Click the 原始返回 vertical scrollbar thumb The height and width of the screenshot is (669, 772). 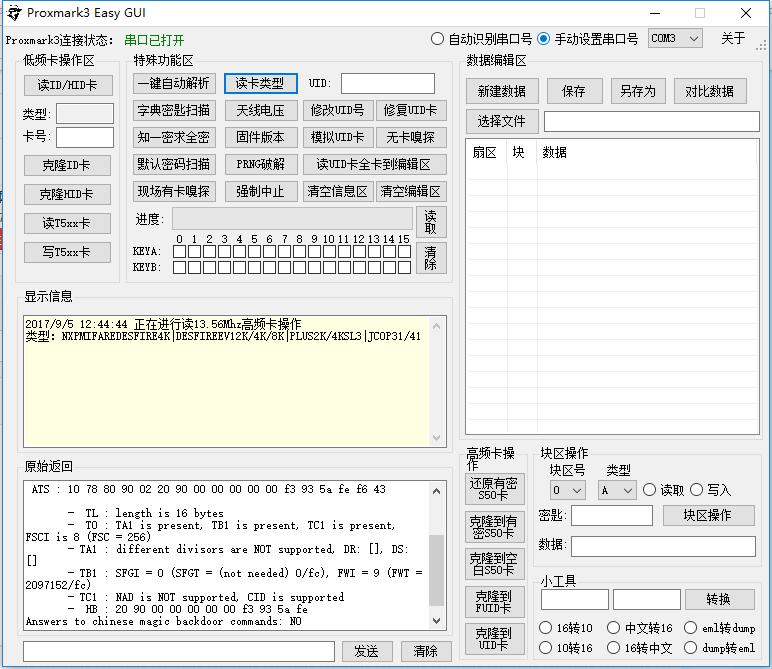click(x=436, y=570)
